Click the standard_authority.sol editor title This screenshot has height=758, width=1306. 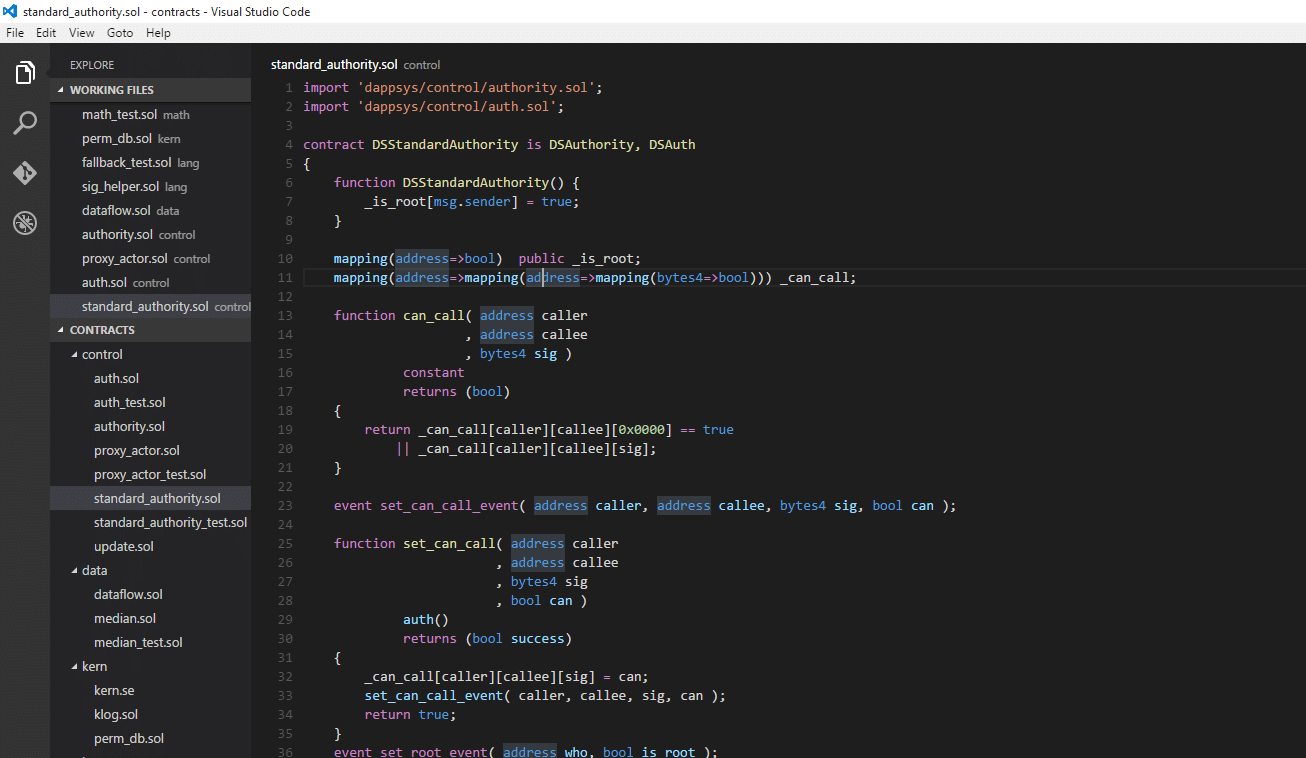click(334, 65)
